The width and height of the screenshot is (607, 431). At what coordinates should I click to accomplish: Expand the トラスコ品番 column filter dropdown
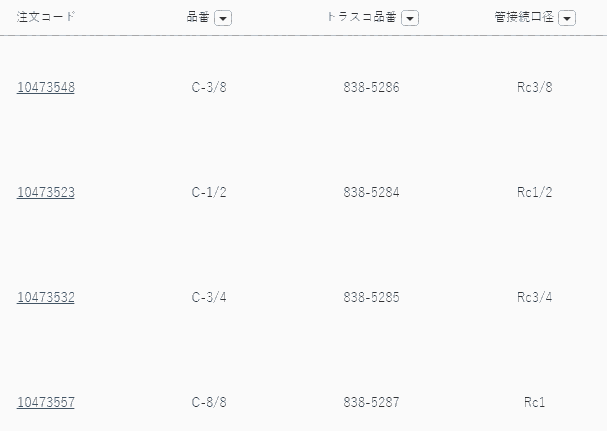pyautogui.click(x=410, y=18)
